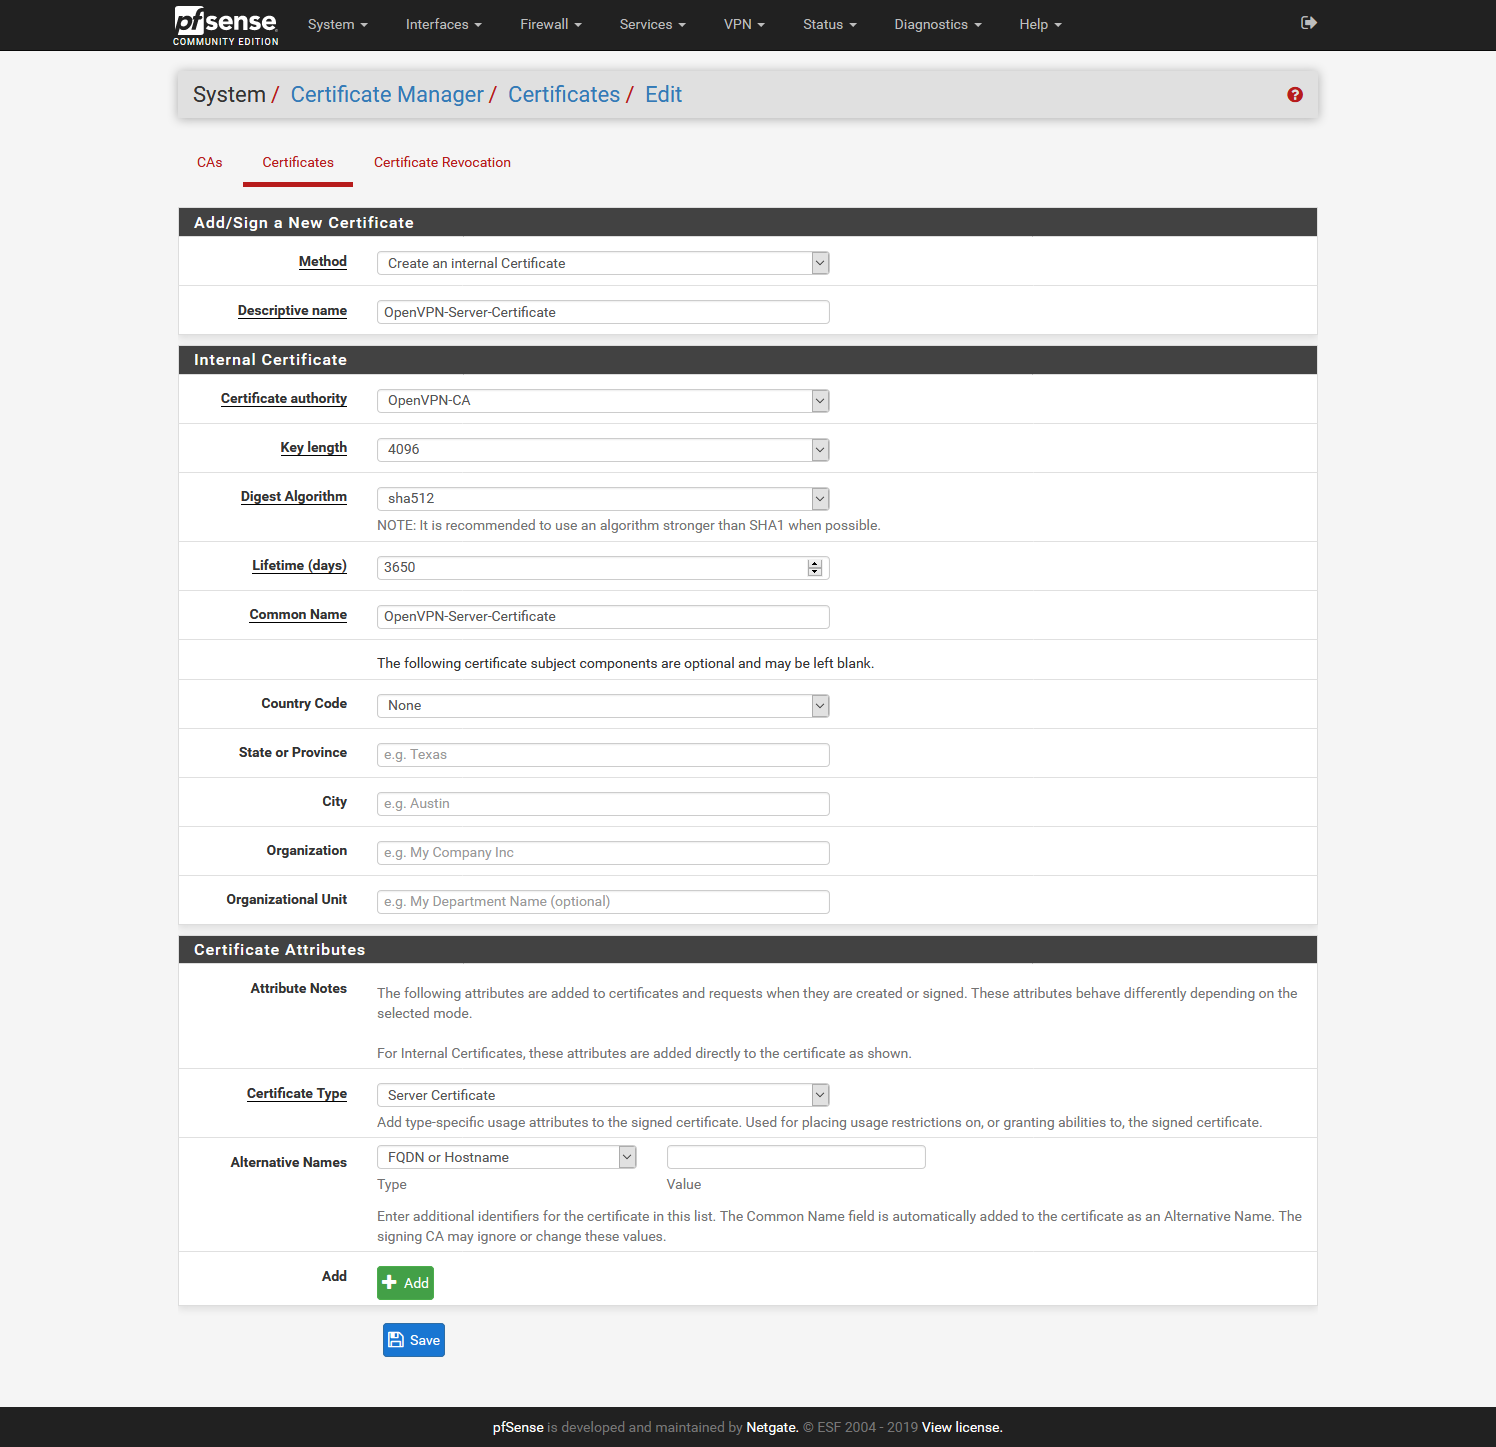Open the red help question mark icon

click(1295, 94)
